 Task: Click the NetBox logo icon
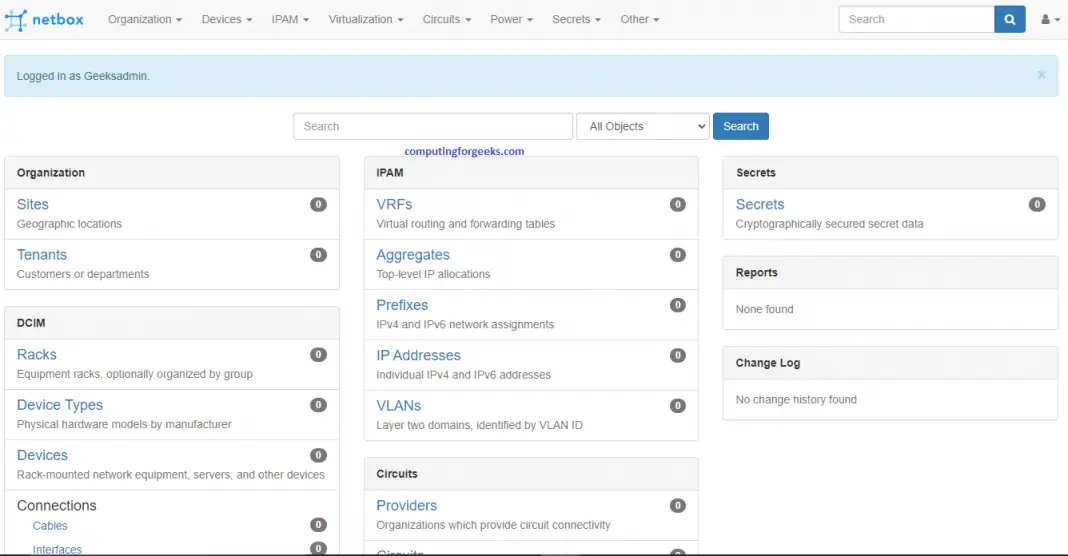(16, 19)
